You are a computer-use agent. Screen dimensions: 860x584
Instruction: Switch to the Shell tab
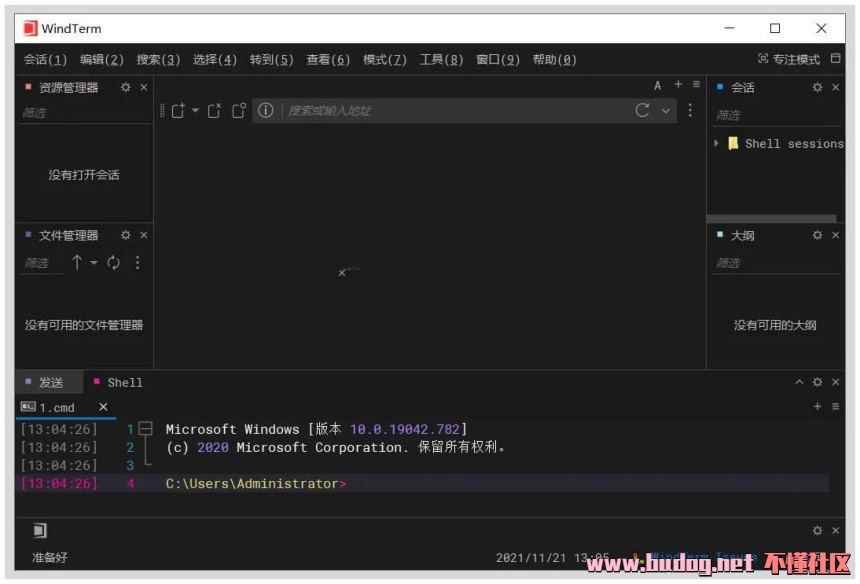point(118,382)
